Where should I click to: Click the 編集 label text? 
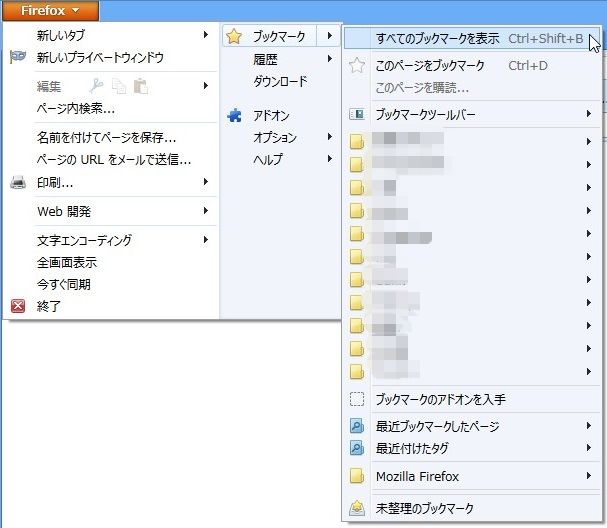coord(49,86)
